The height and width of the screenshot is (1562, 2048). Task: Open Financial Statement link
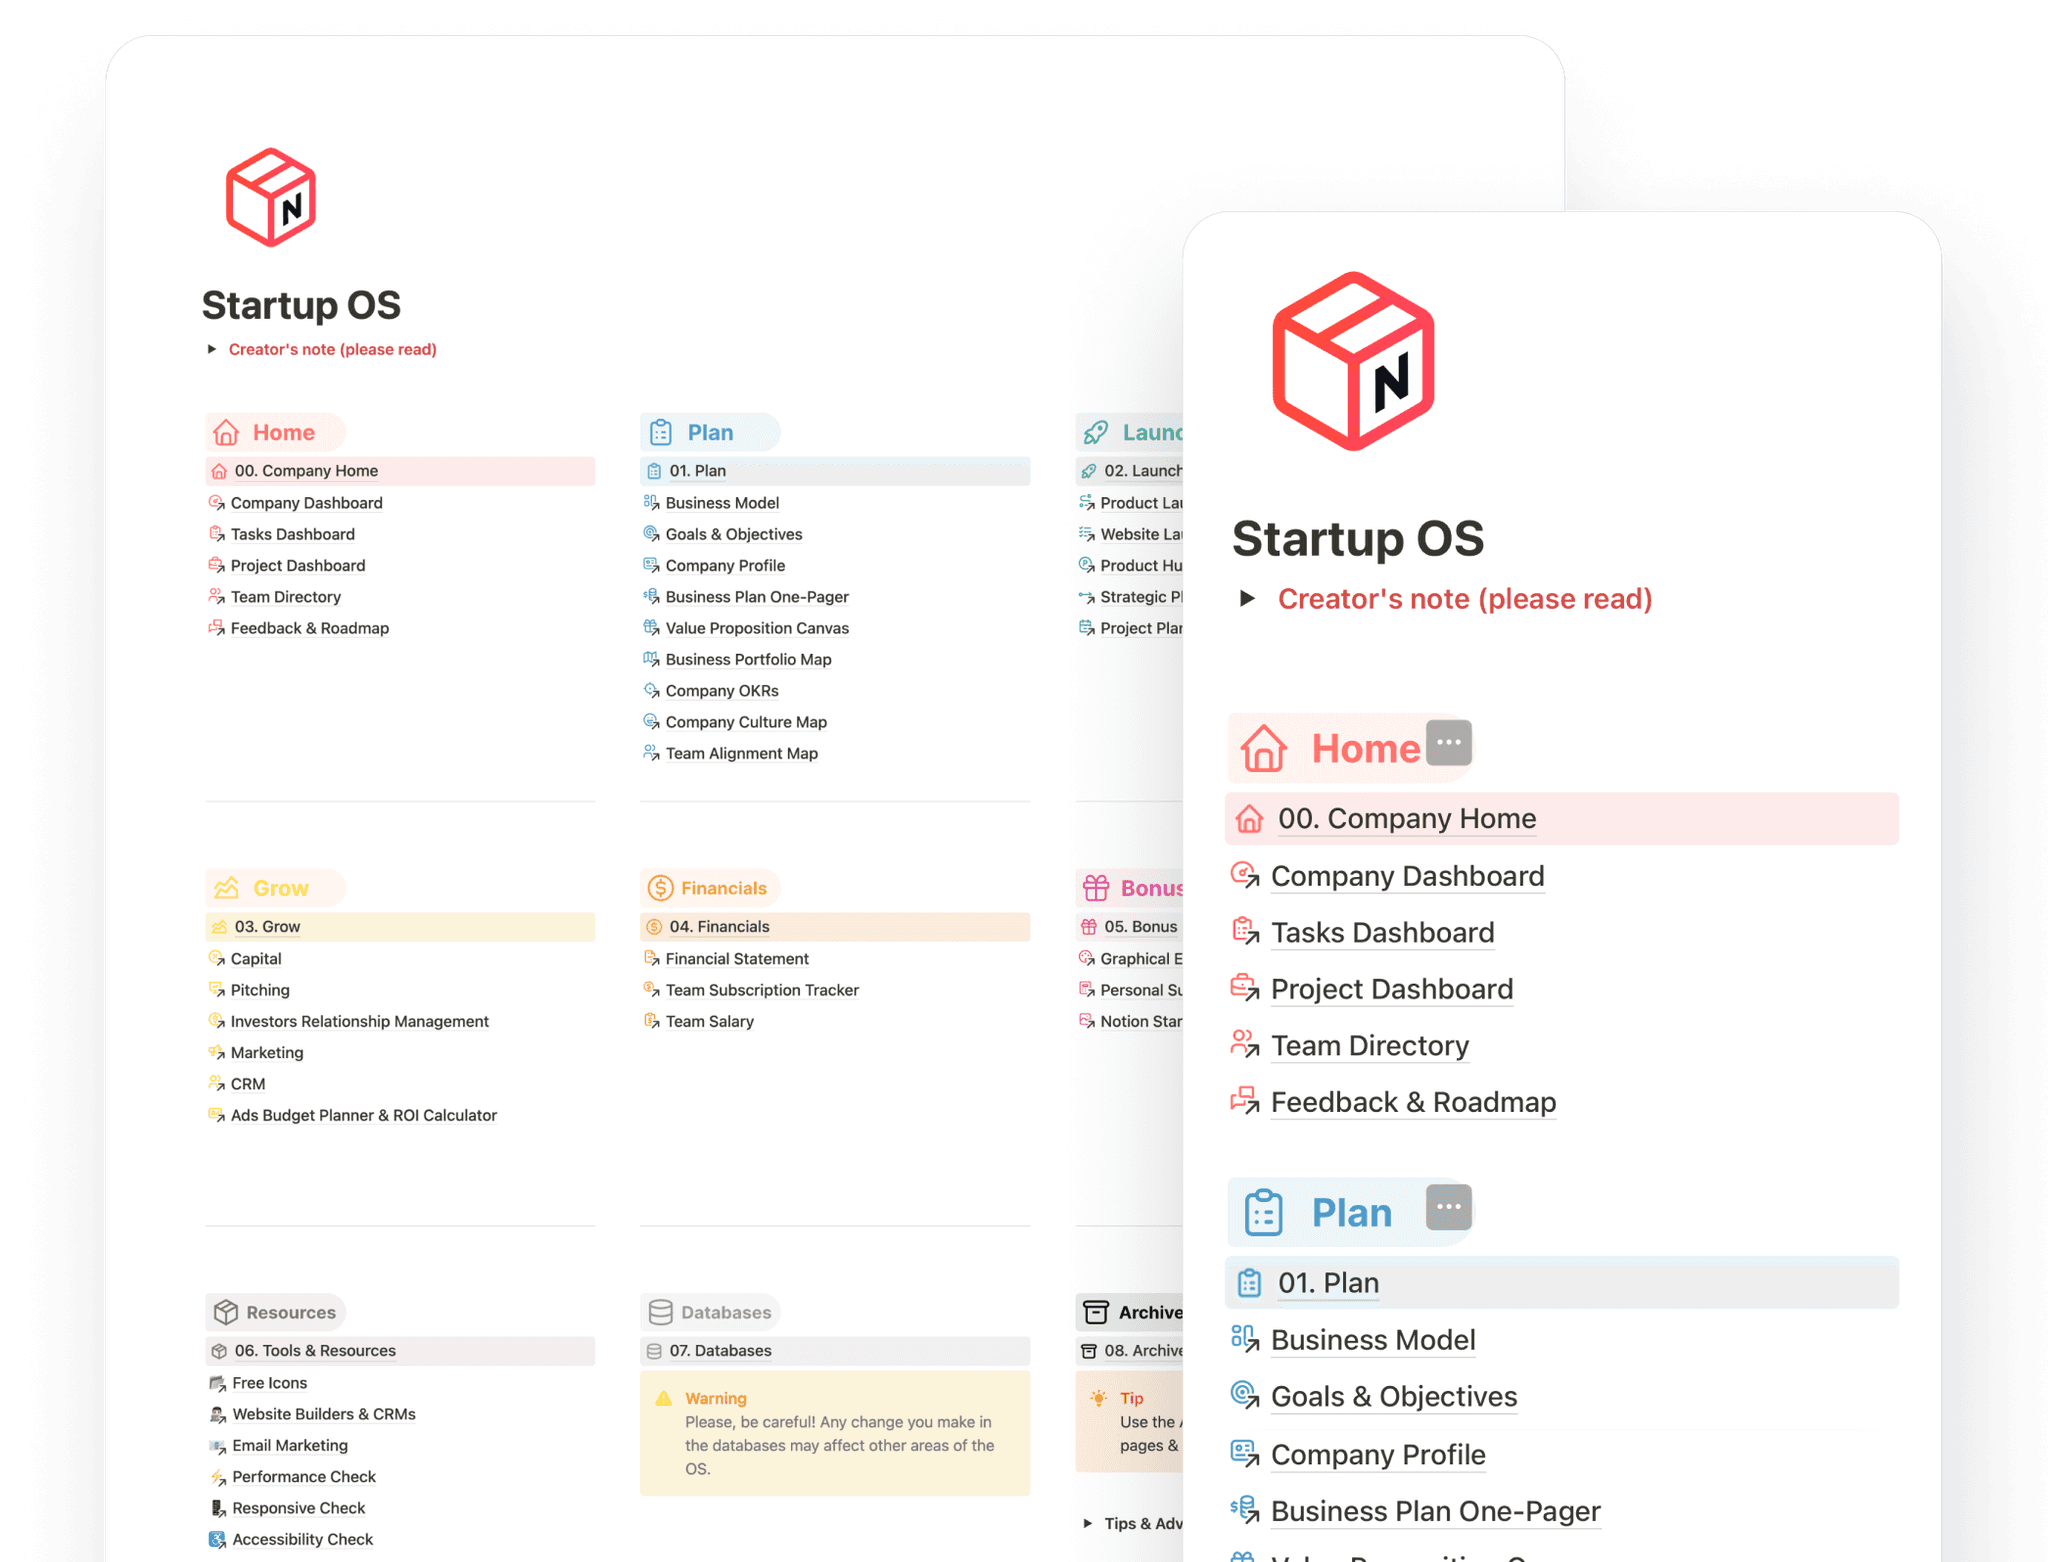(x=737, y=958)
